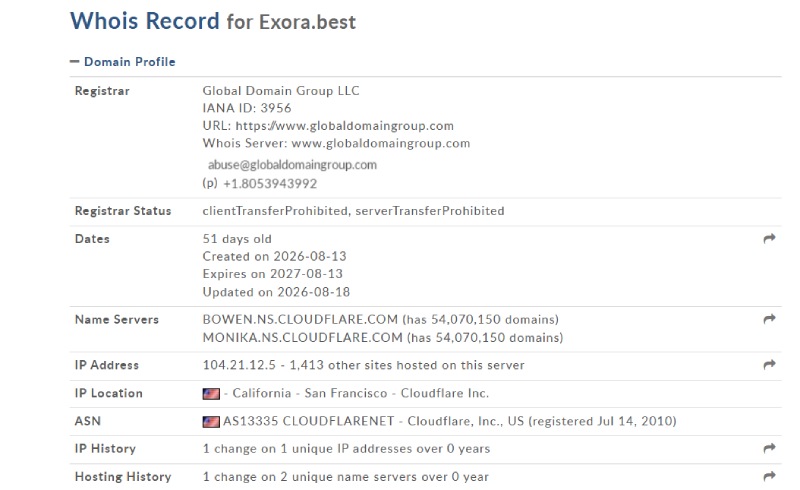Click the abuse@globaldomaingroup.com email address
The height and width of the screenshot is (490, 800).
tap(292, 165)
